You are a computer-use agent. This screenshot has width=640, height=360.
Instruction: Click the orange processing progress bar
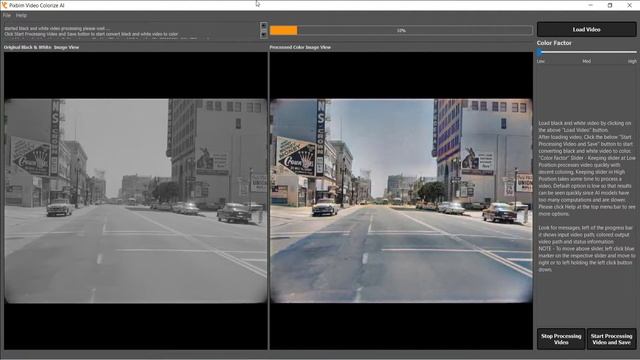[401, 31]
